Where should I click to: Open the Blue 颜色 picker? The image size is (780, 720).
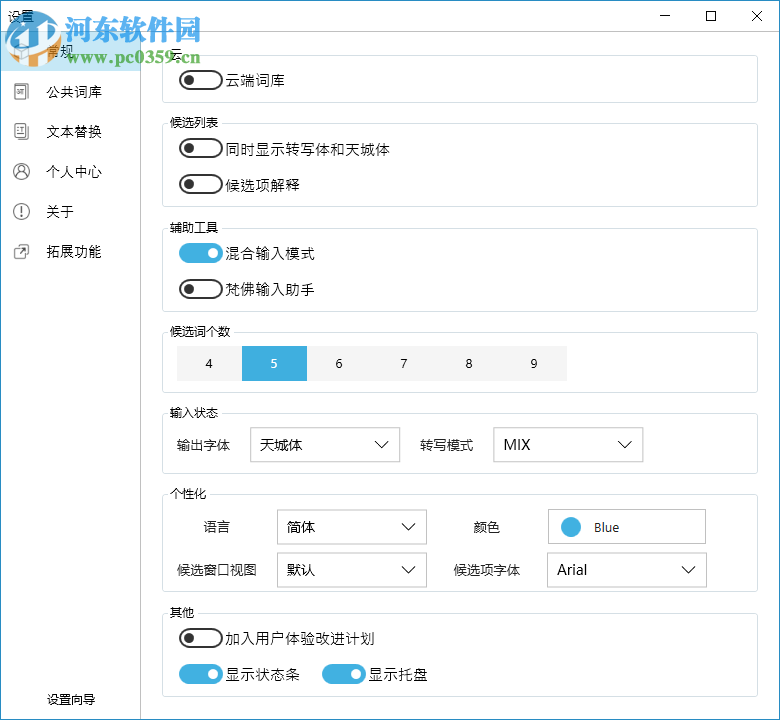(x=627, y=526)
